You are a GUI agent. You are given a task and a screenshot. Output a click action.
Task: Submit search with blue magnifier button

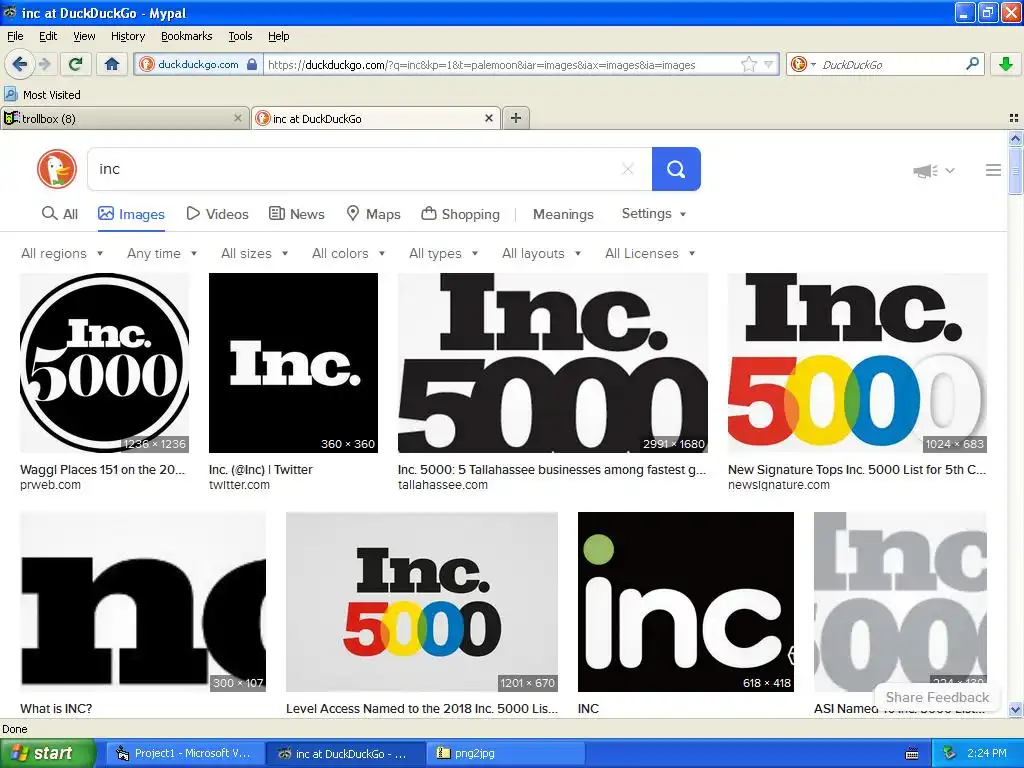676,169
